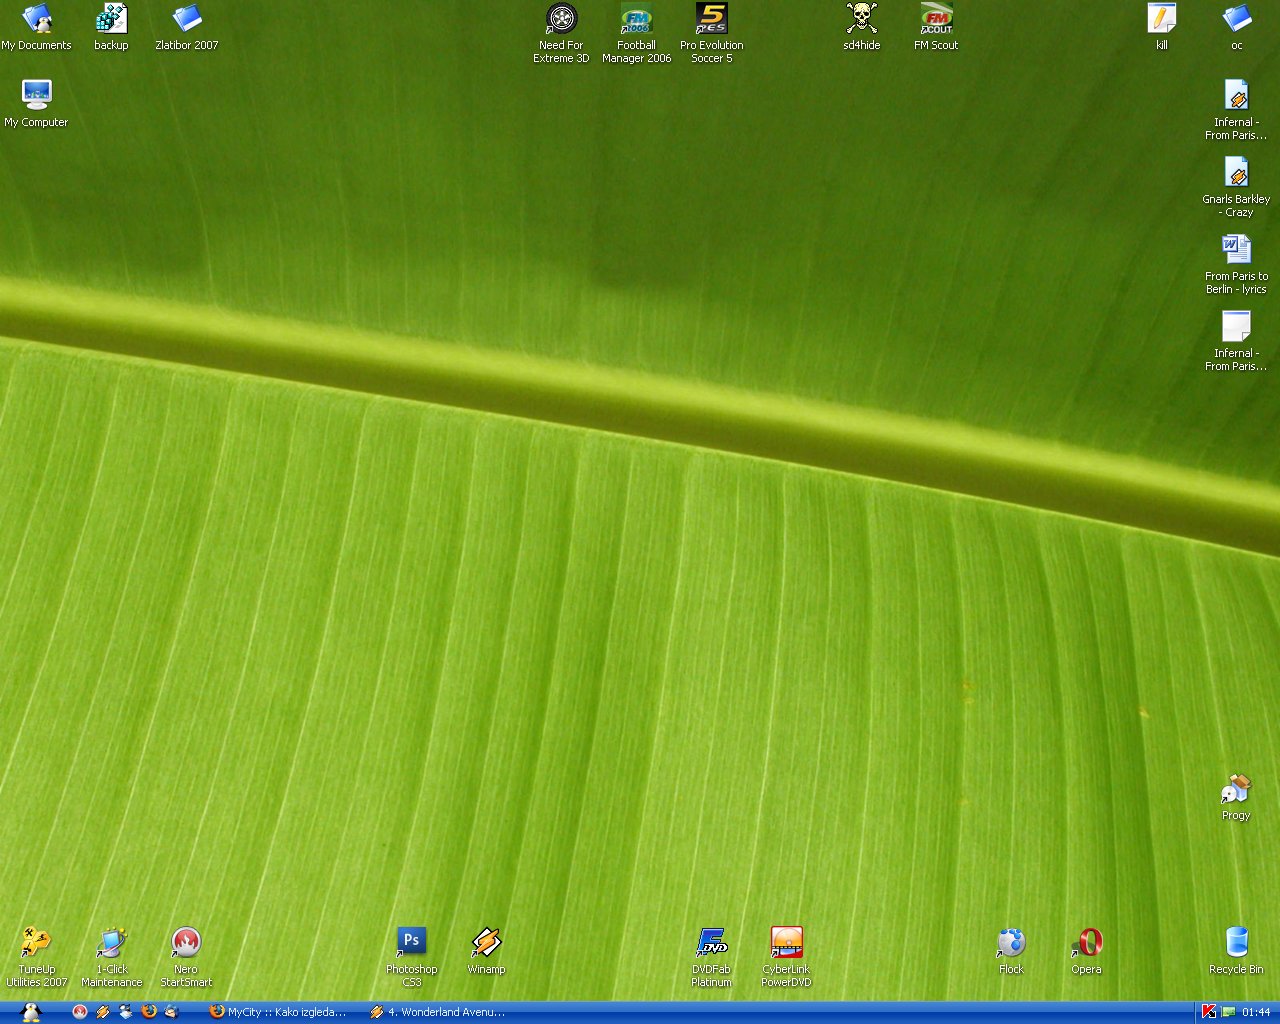Select the Need For Extreme 3D shortcut
Image resolution: width=1280 pixels, height=1024 pixels.
coord(561,19)
